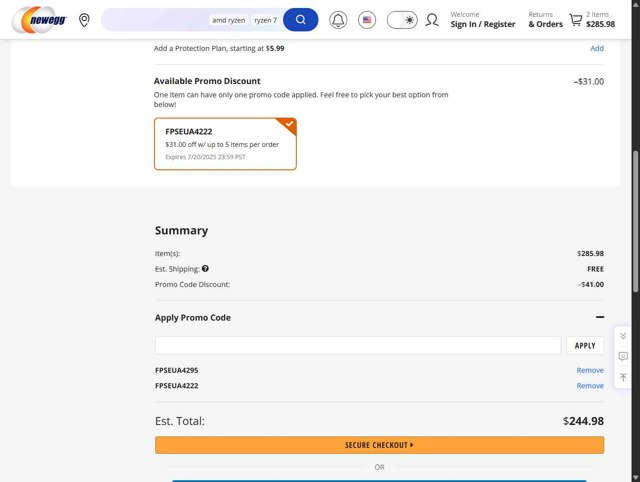Collapse the floating side panel chevrons
Screen dimensions: 640x482
click(623, 336)
